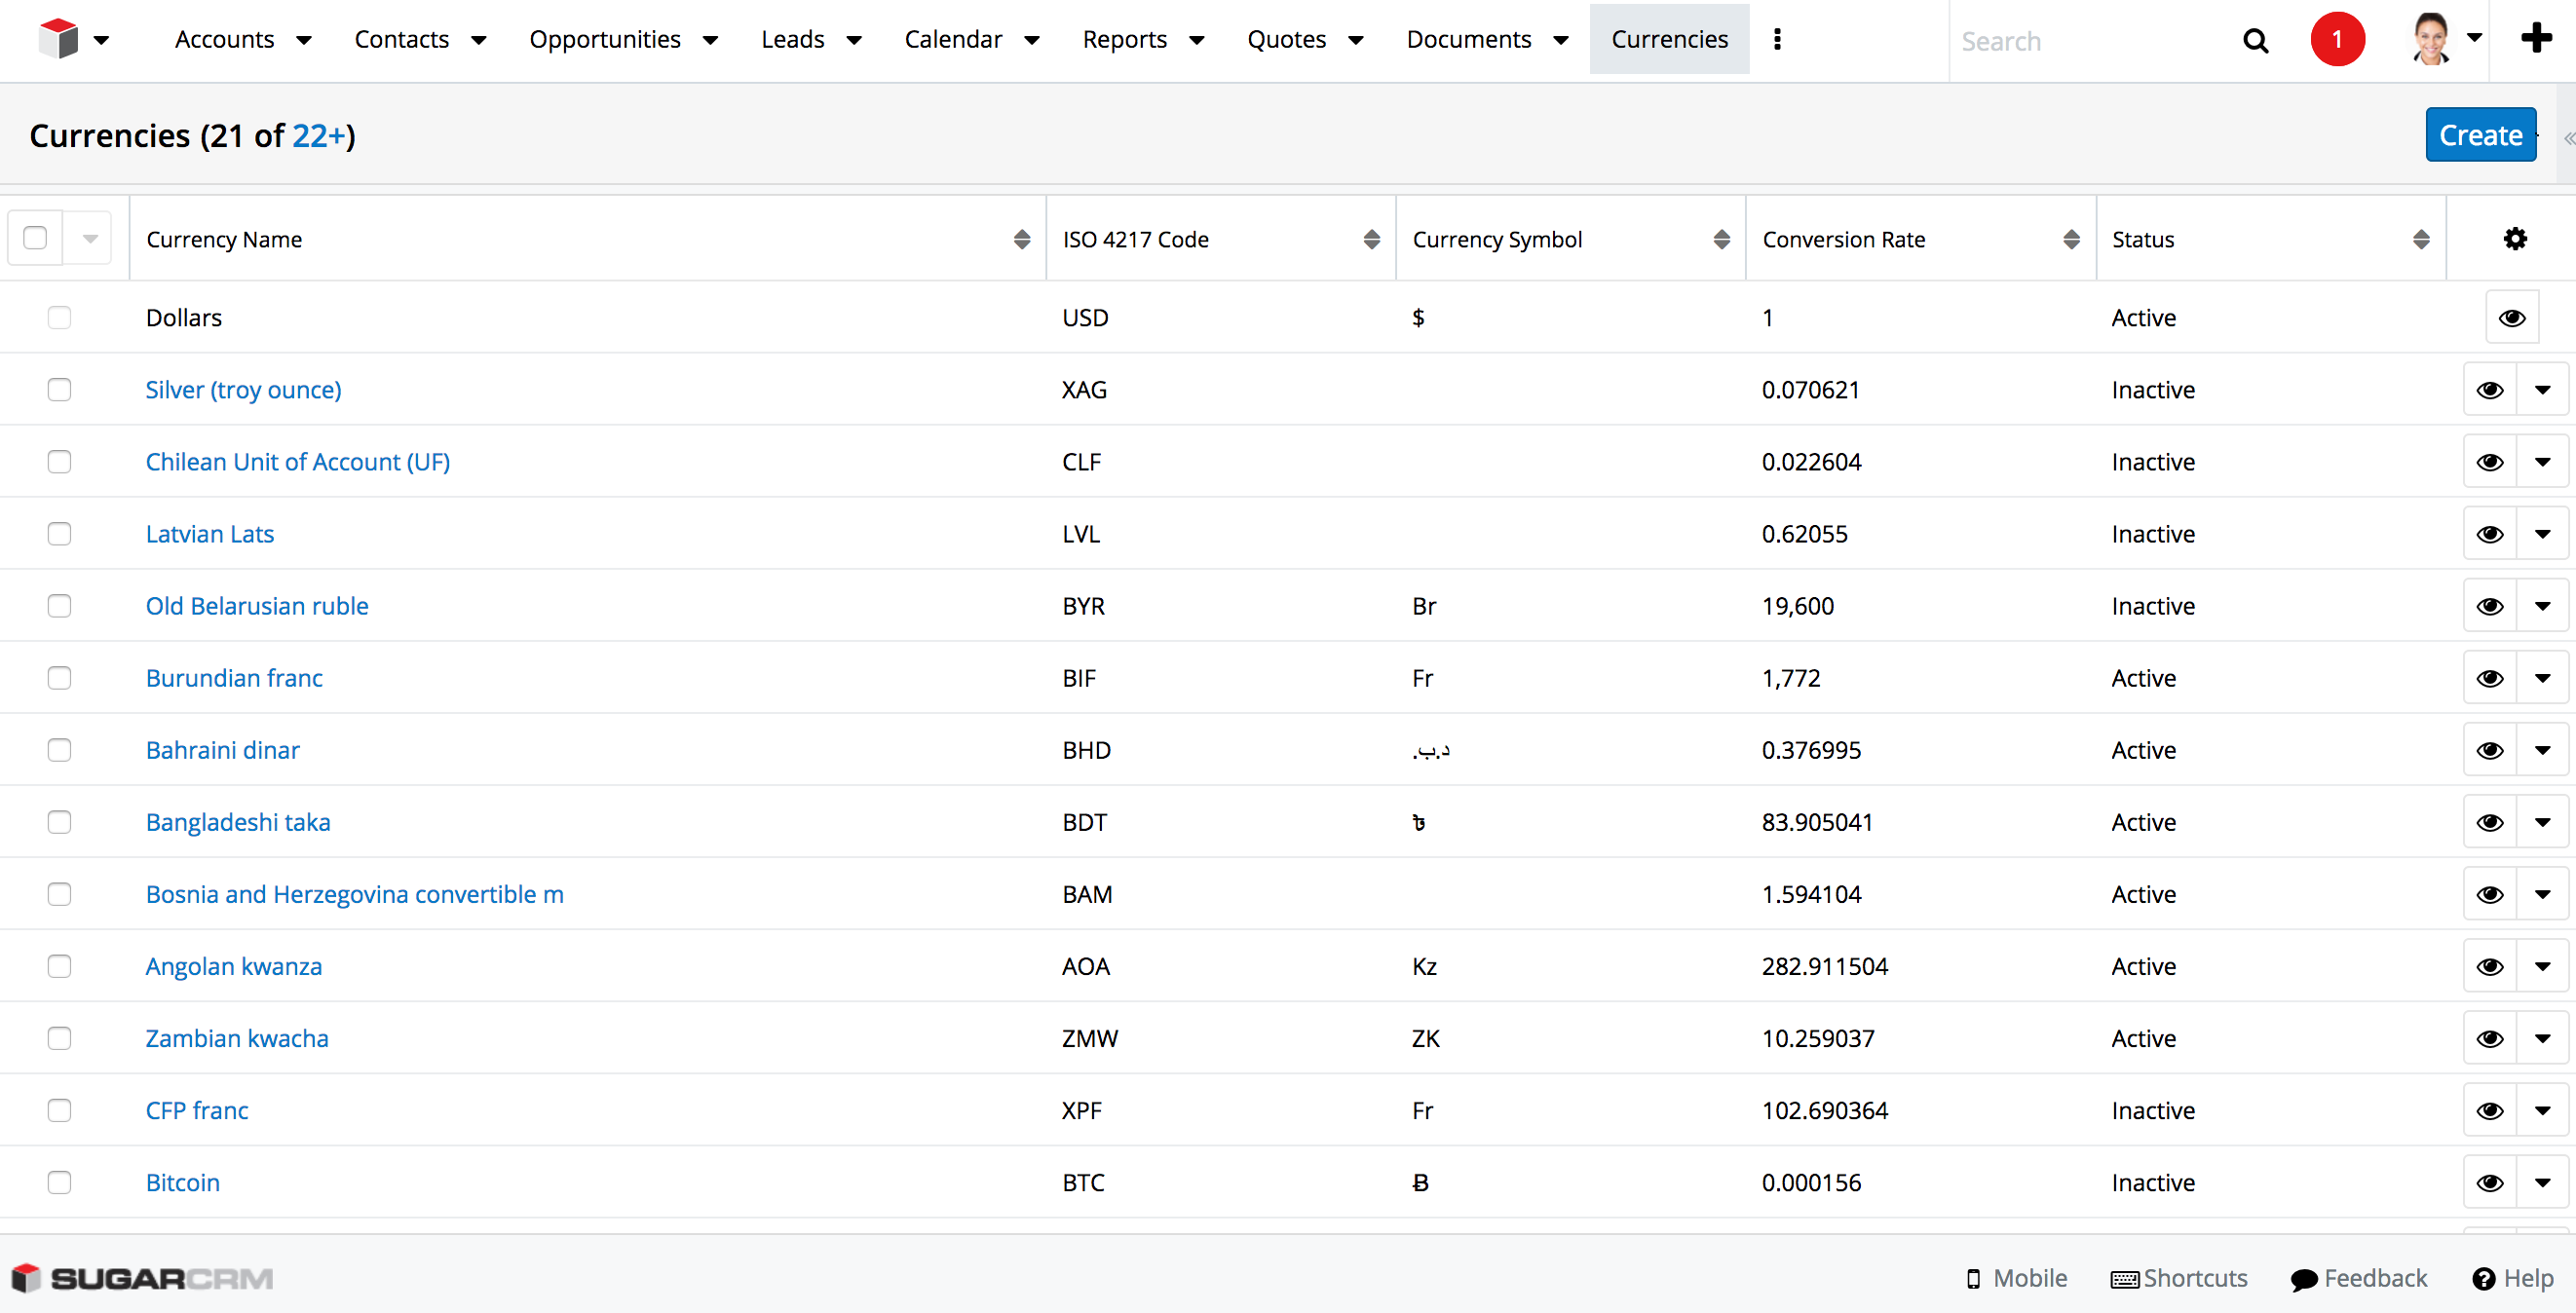2576x1313 pixels.
Task: Open the Bitcoin currency record
Action: tap(182, 1182)
